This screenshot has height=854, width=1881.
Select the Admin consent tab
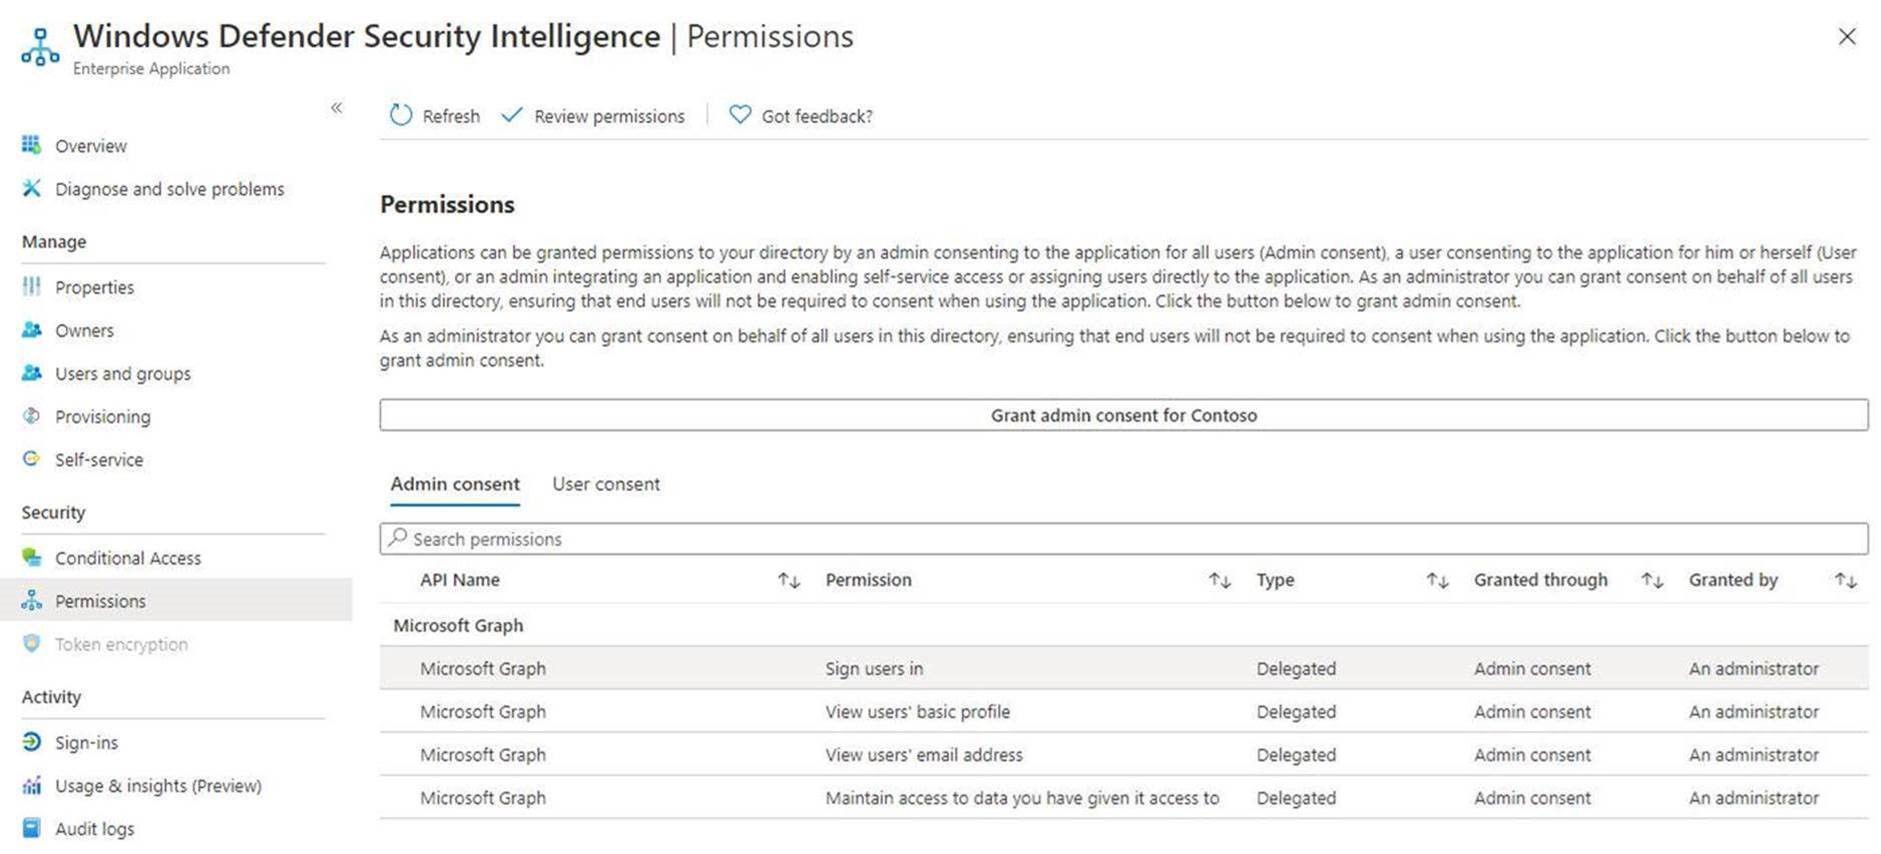click(455, 484)
